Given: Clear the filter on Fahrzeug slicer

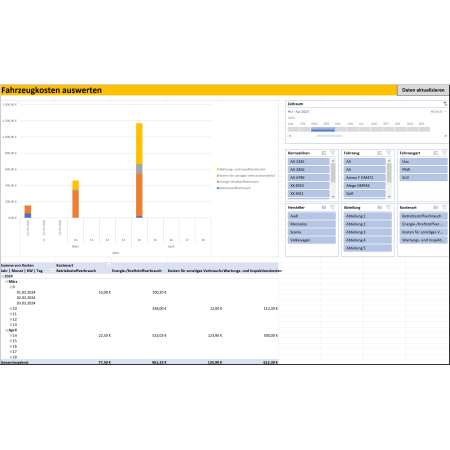Looking at the screenshot, I should click(x=388, y=153).
